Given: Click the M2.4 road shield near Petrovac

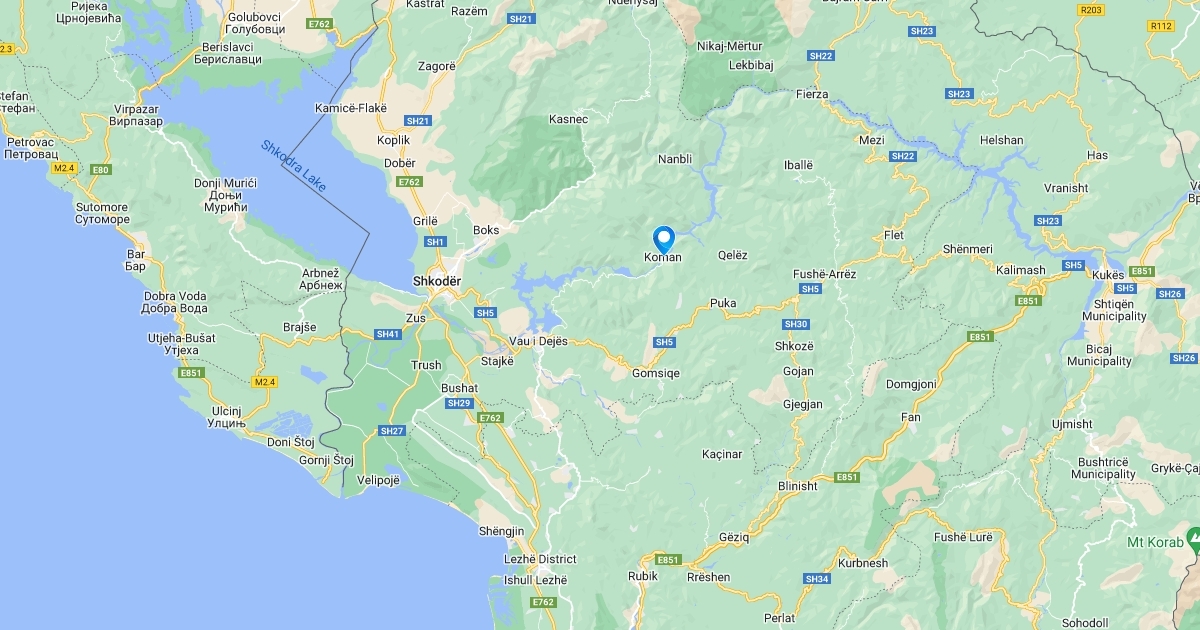Looking at the screenshot, I should (x=65, y=169).
